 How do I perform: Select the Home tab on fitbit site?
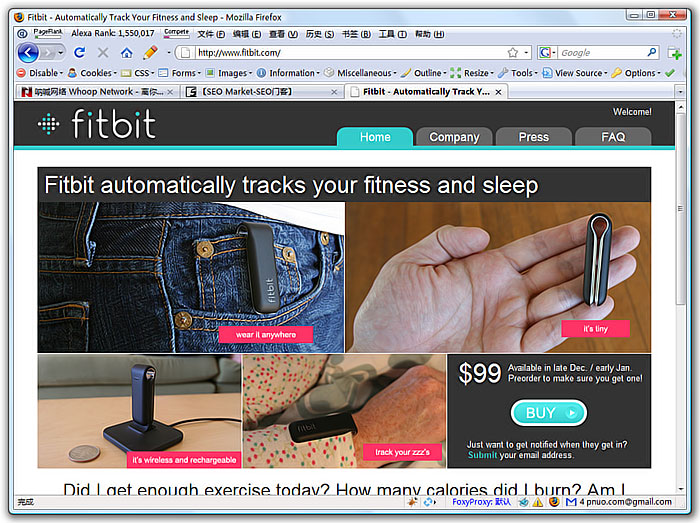point(375,137)
